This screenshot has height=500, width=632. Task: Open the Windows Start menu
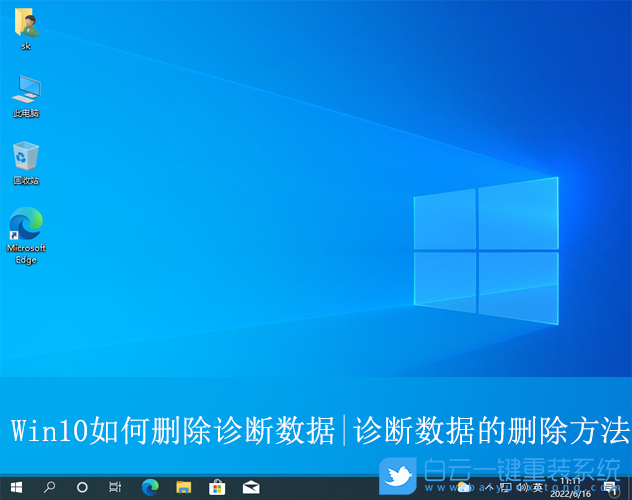click(x=16, y=488)
